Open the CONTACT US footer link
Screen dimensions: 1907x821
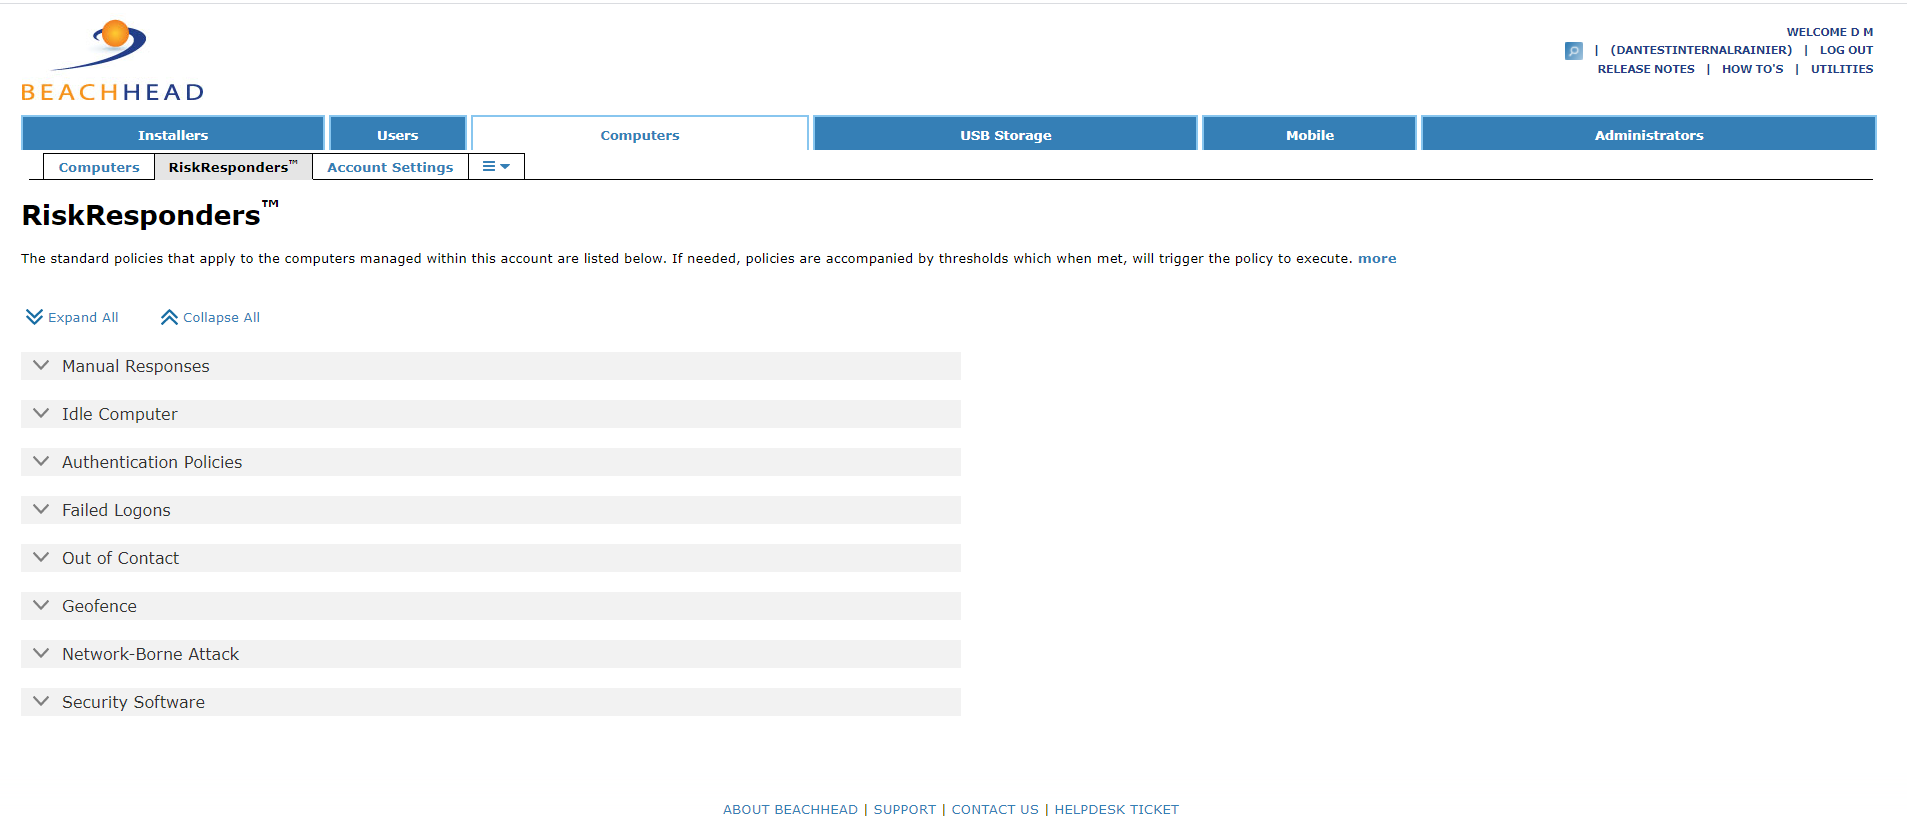click(995, 809)
